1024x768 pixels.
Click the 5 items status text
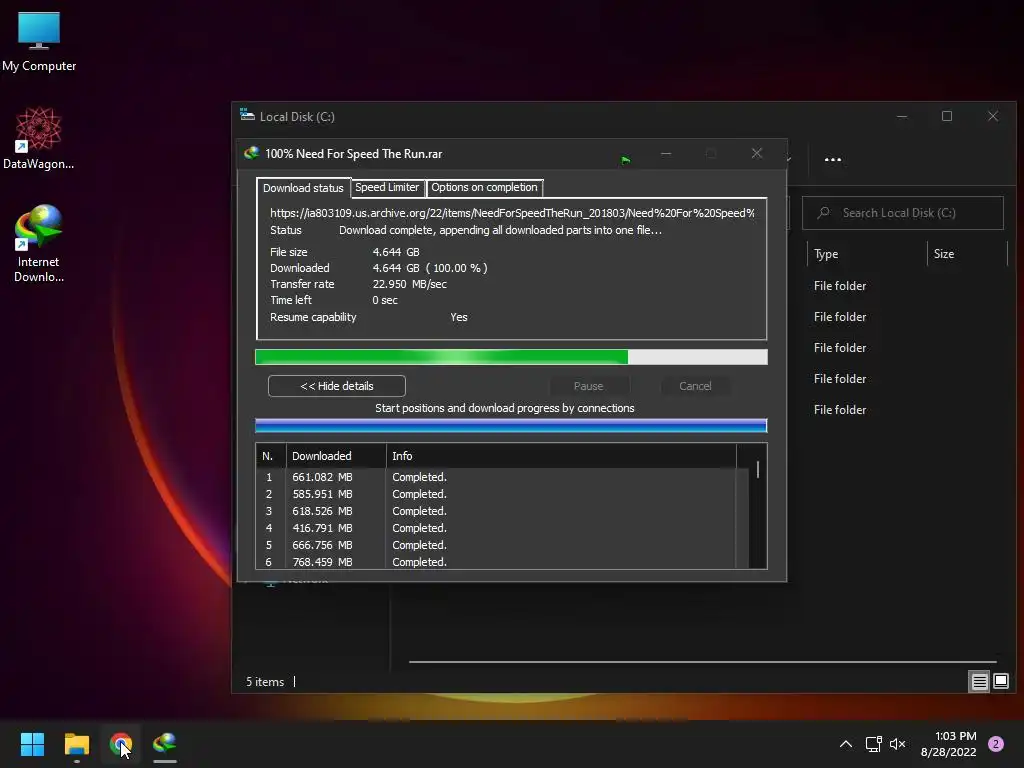point(265,682)
